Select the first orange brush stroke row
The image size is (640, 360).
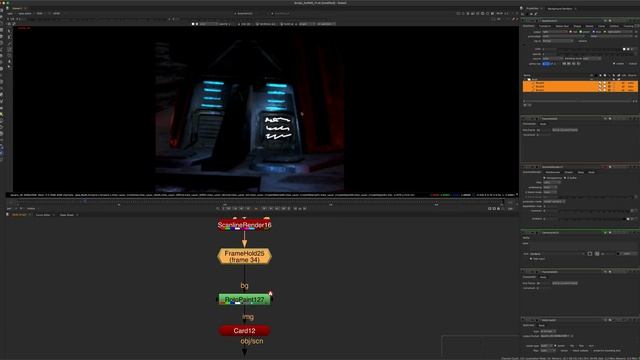coord(580,83)
